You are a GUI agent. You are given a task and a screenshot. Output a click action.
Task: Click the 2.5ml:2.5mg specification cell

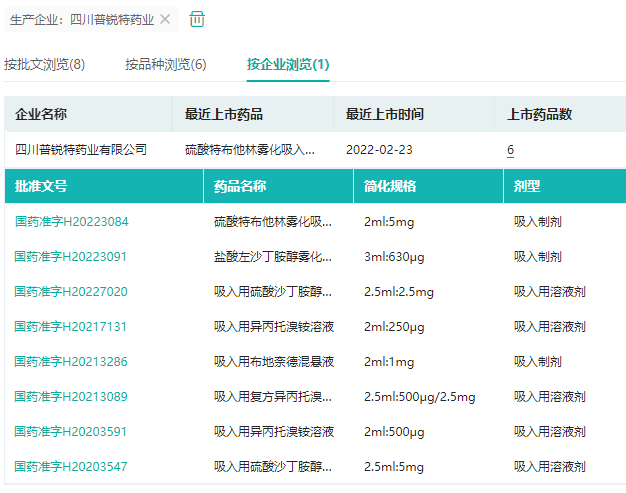pos(399,292)
